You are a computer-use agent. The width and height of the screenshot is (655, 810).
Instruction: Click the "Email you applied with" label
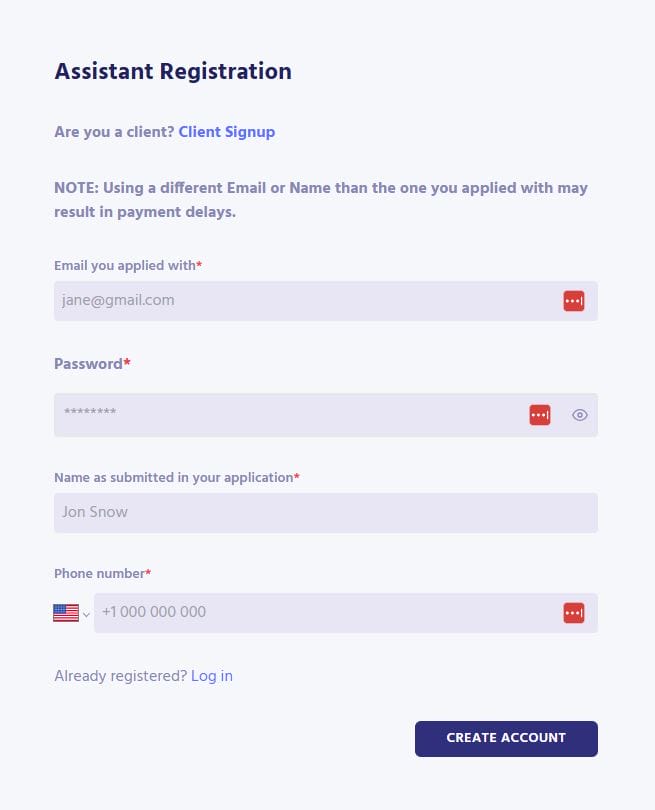click(127, 265)
